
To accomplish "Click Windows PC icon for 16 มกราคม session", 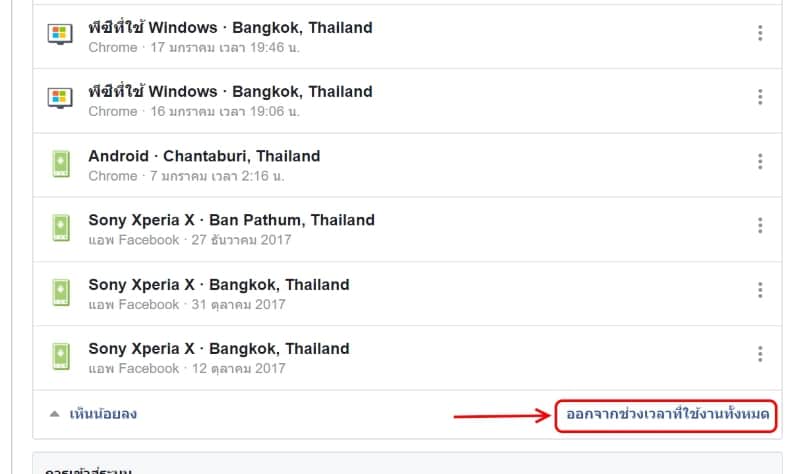I will click(60, 99).
